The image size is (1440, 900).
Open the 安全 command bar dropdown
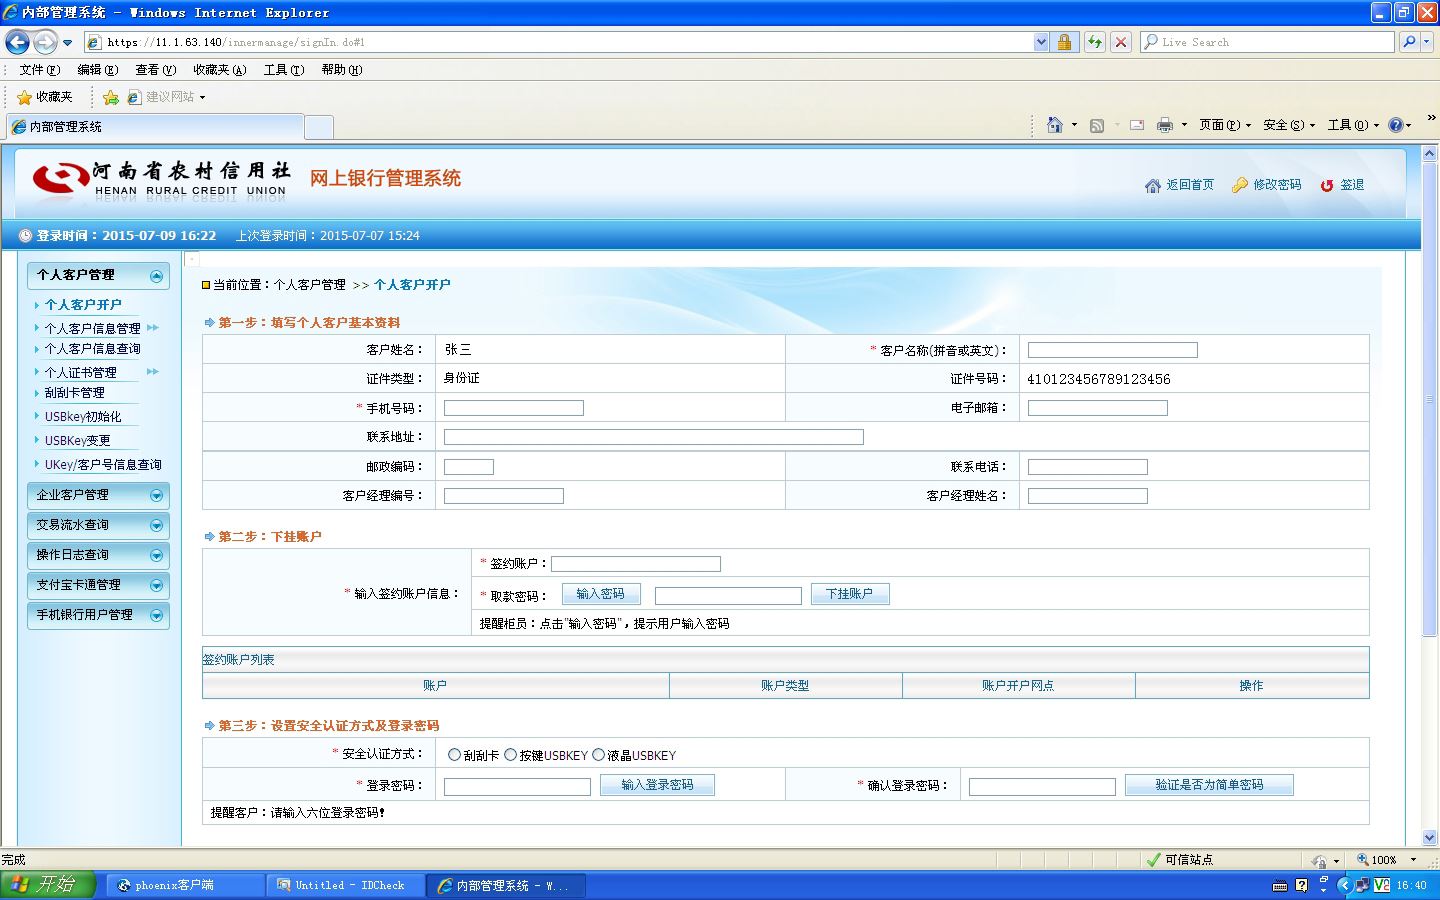pos(1289,125)
